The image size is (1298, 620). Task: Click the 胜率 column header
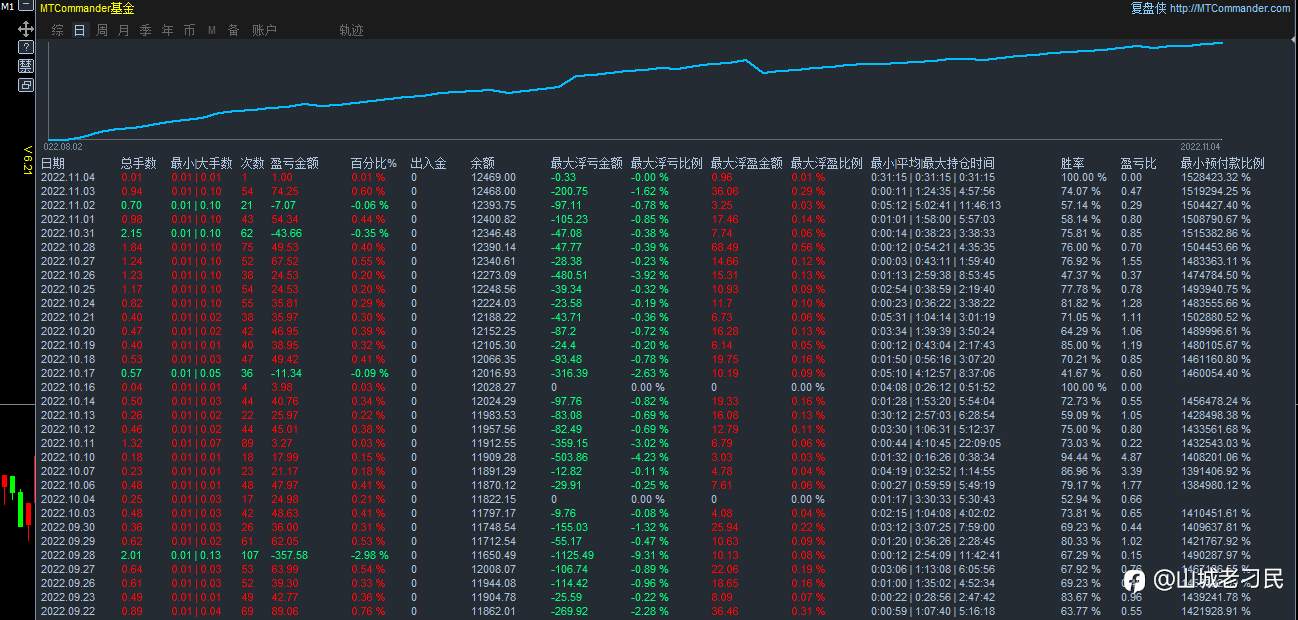tap(1072, 163)
